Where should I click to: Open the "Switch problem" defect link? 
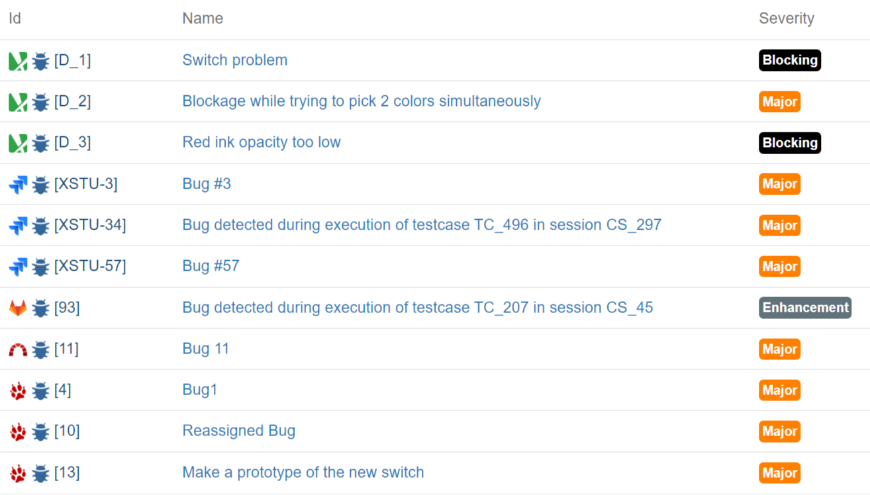[x=234, y=60]
